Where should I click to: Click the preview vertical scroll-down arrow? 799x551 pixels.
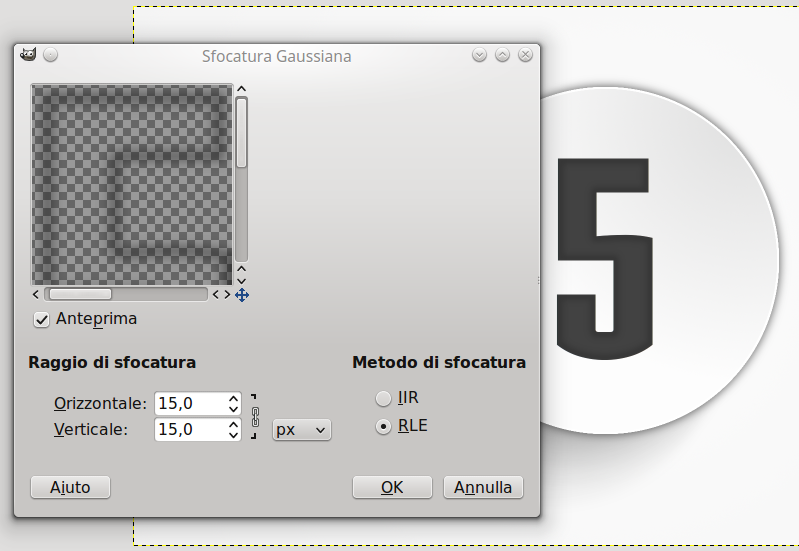tap(242, 281)
